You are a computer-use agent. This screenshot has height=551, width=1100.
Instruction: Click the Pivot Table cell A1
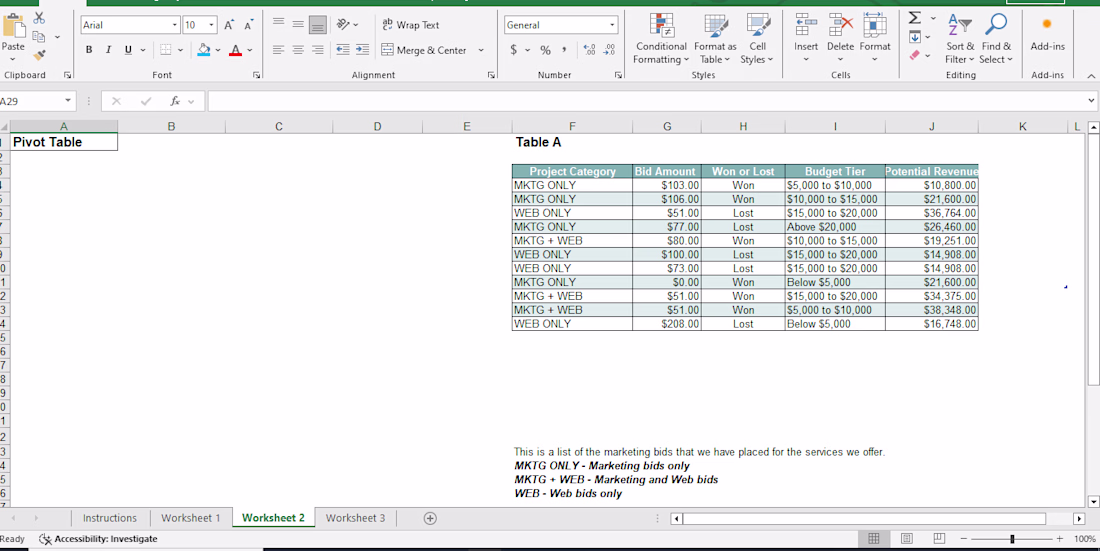[x=64, y=142]
